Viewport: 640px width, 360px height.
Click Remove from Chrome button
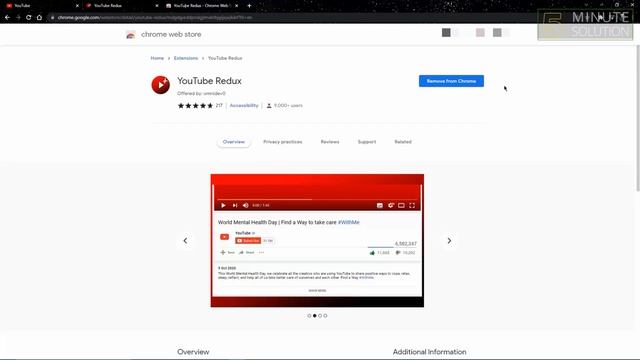click(x=451, y=81)
